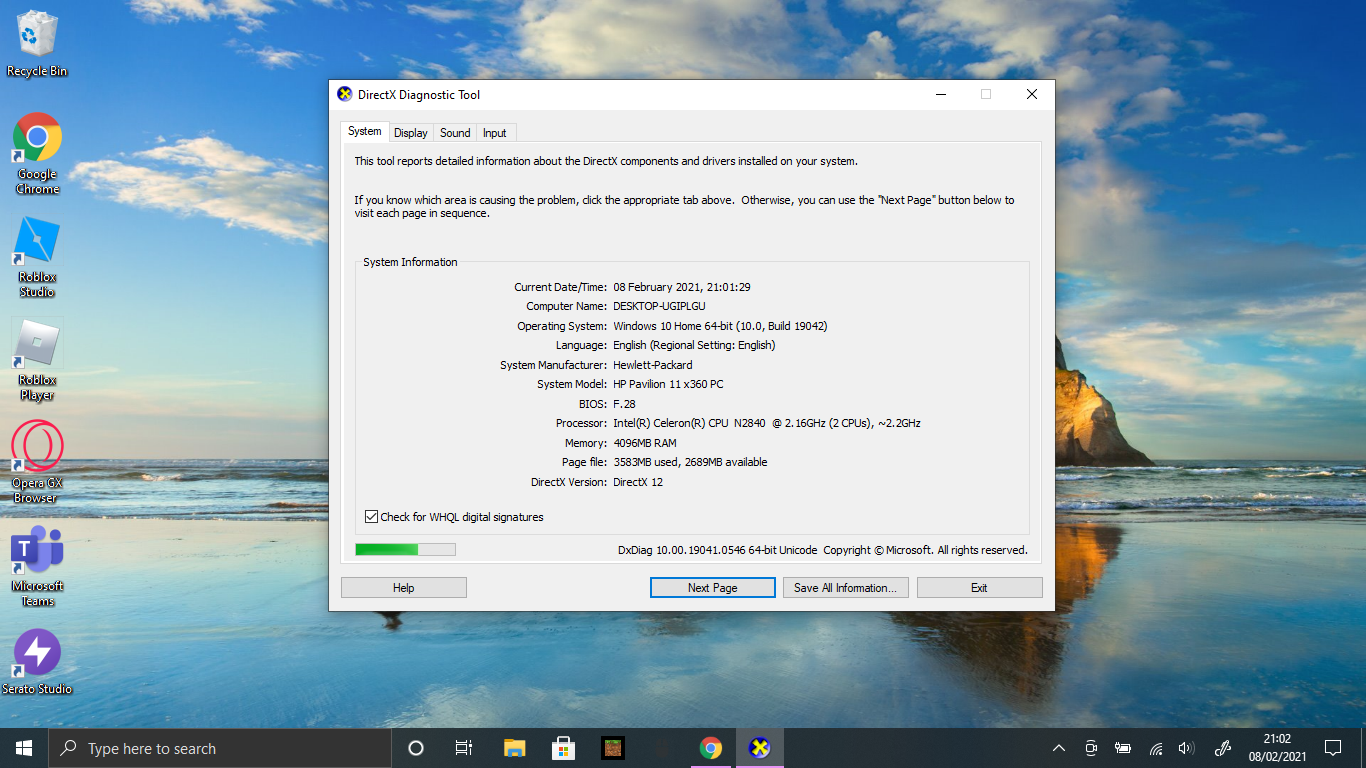
Task: Switch to the Display tab
Action: tap(410, 133)
